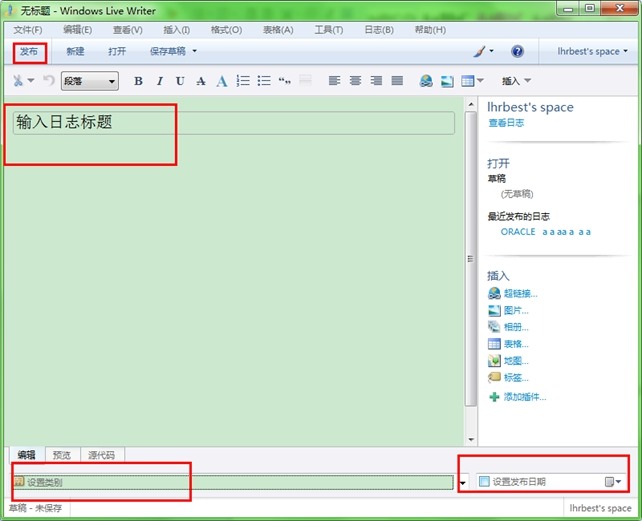Click the editor scrollbar down arrow
This screenshot has height=521, width=642.
pyautogui.click(x=471, y=439)
